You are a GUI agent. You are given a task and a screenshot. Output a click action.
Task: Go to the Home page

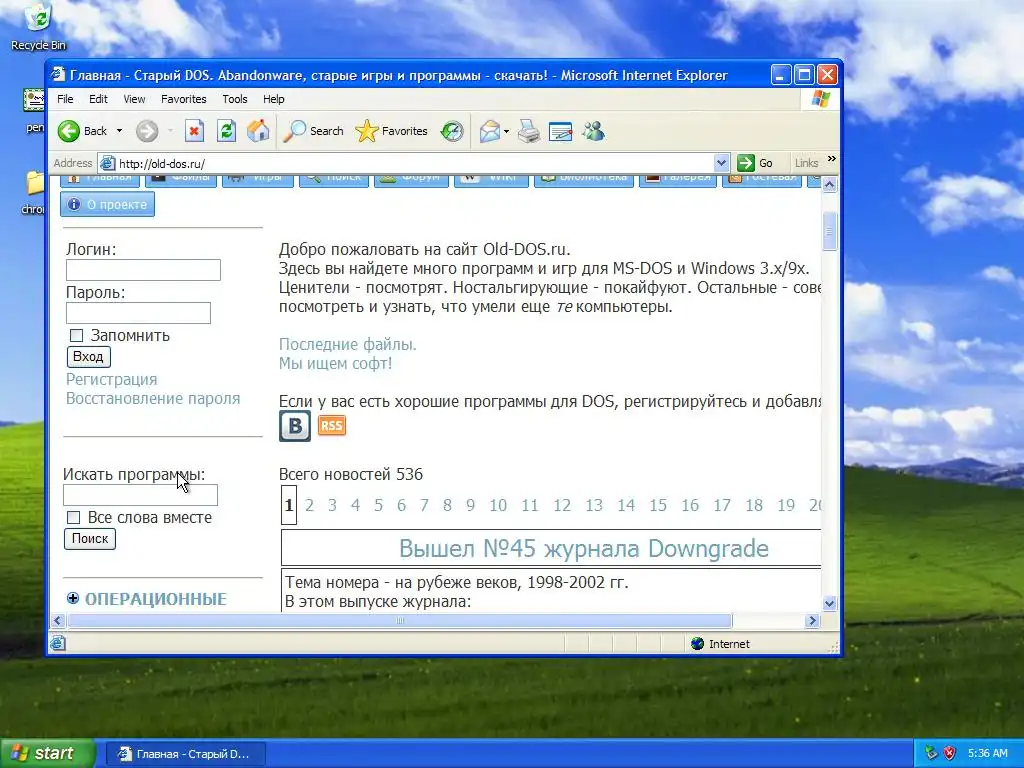click(x=258, y=131)
